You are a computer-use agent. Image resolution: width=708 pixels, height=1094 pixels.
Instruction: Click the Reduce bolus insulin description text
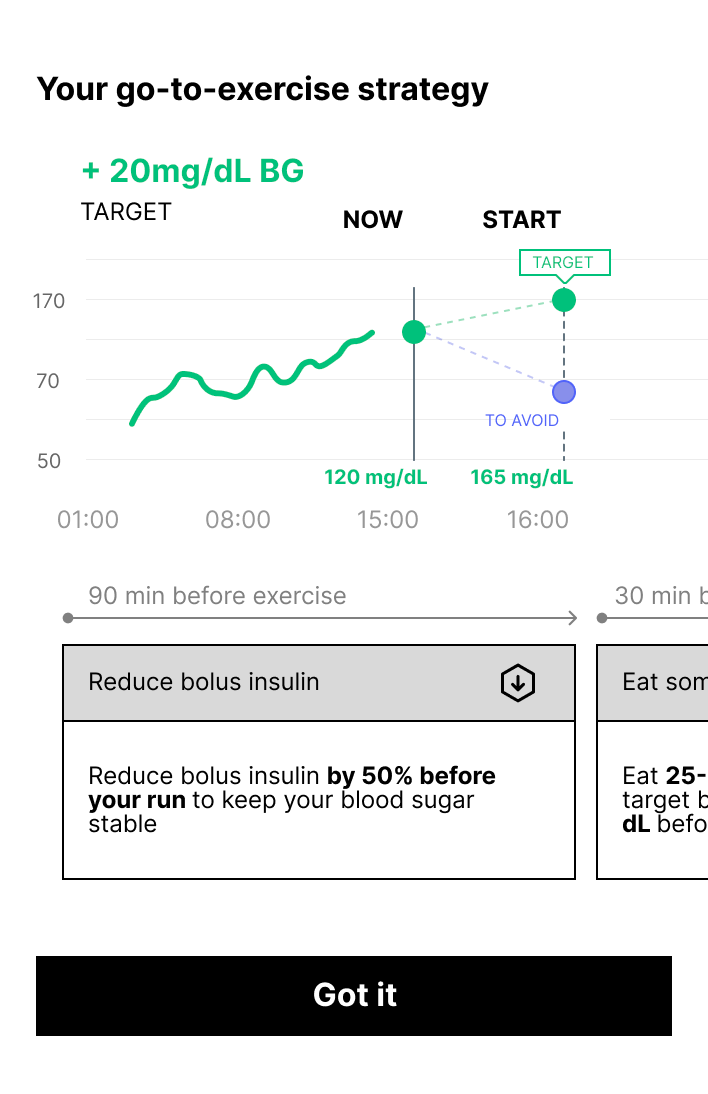coord(292,800)
